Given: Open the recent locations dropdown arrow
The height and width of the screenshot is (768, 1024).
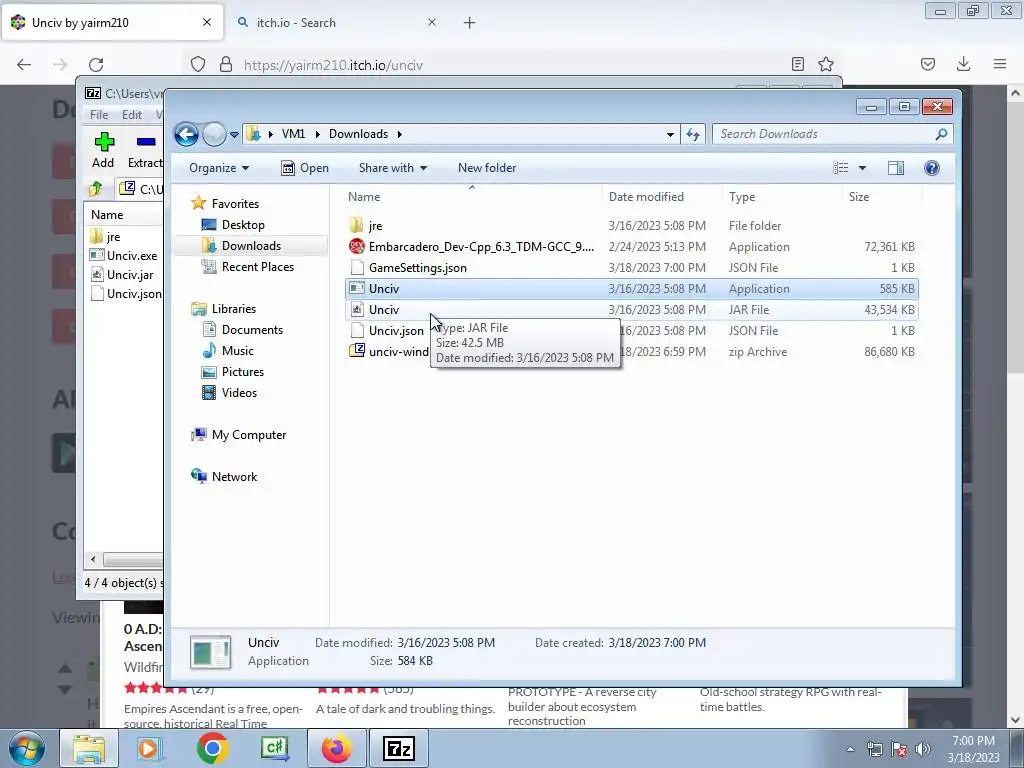Looking at the screenshot, I should point(234,135).
